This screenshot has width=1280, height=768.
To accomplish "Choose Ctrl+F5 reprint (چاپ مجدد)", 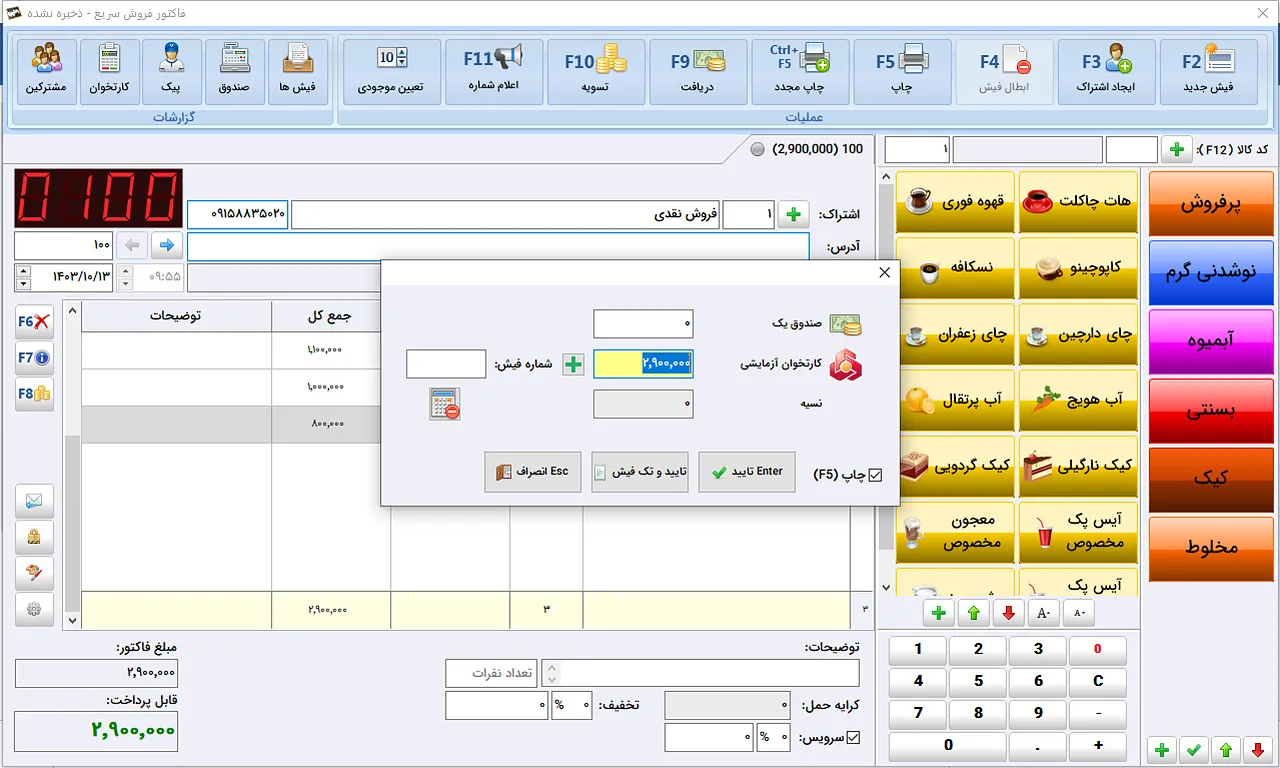I will pos(800,72).
